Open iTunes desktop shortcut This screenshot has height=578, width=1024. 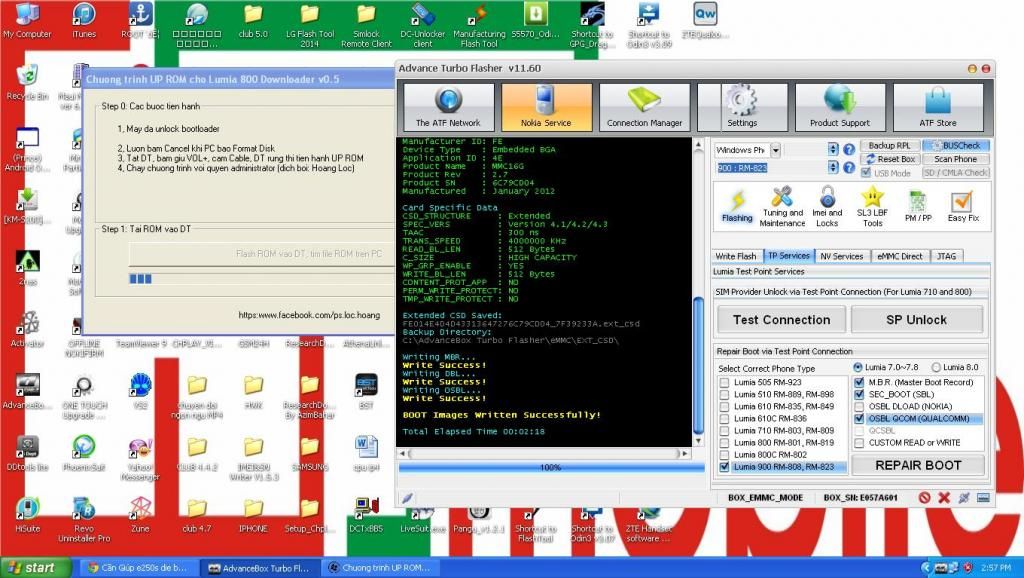click(84, 20)
